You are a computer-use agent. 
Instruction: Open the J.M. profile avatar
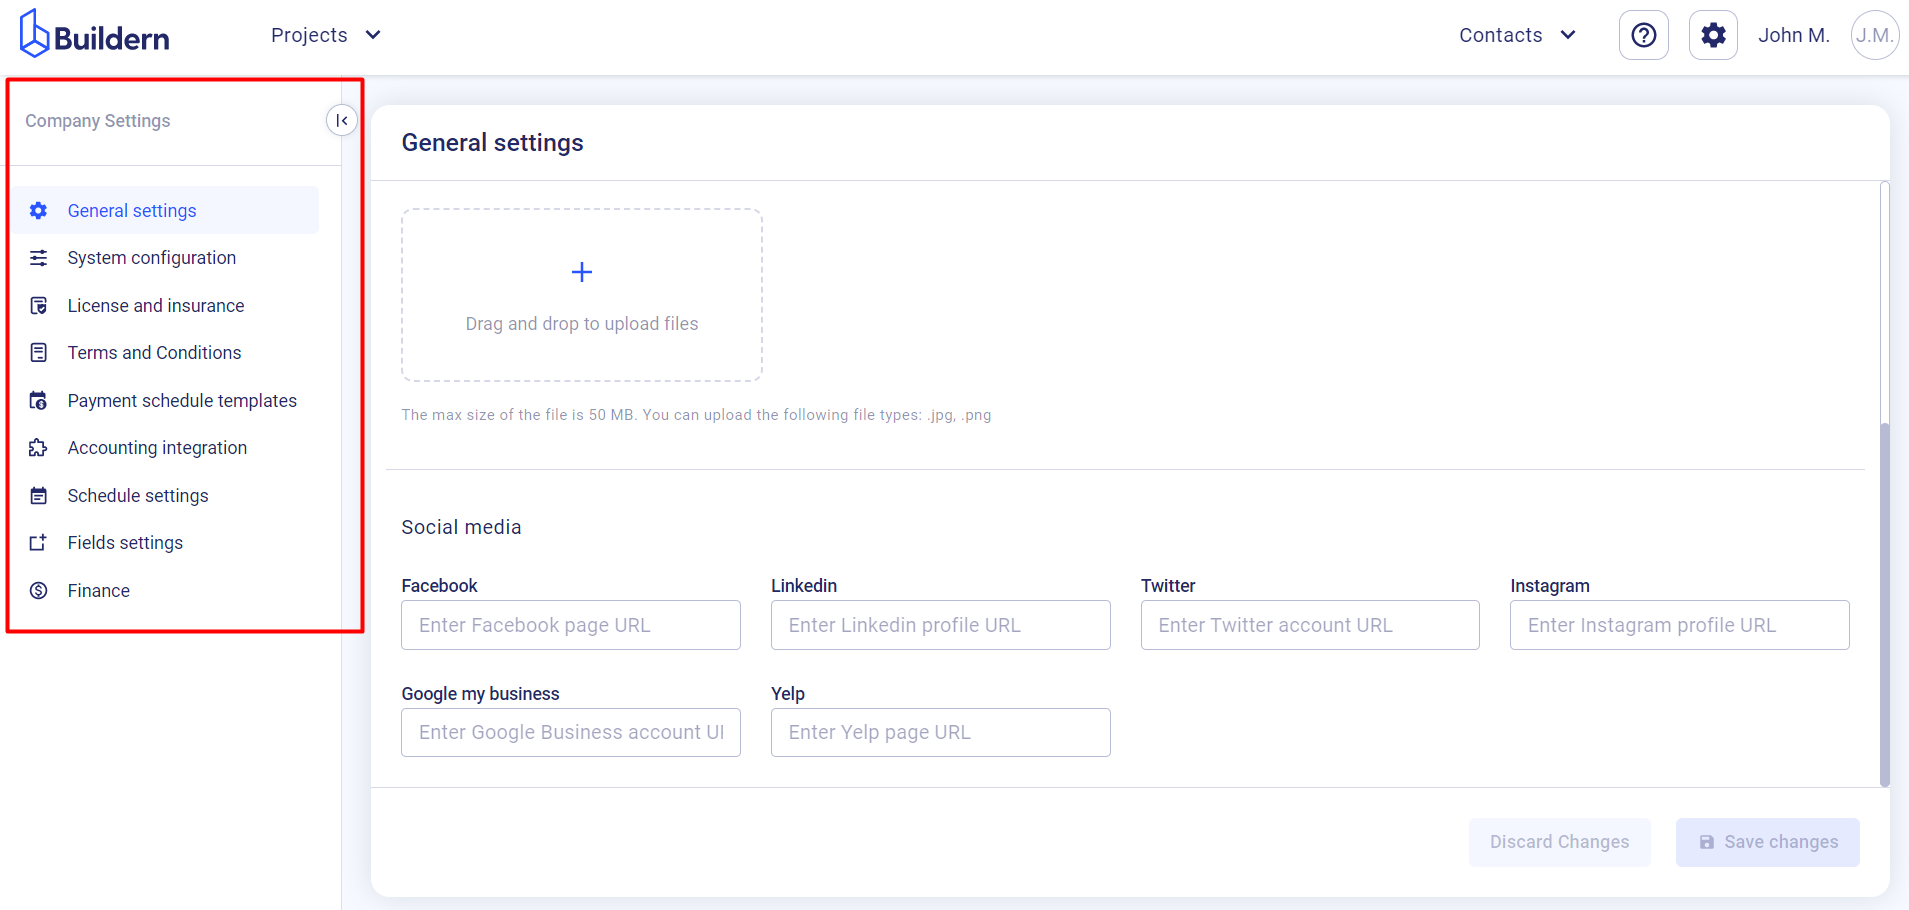tap(1873, 34)
